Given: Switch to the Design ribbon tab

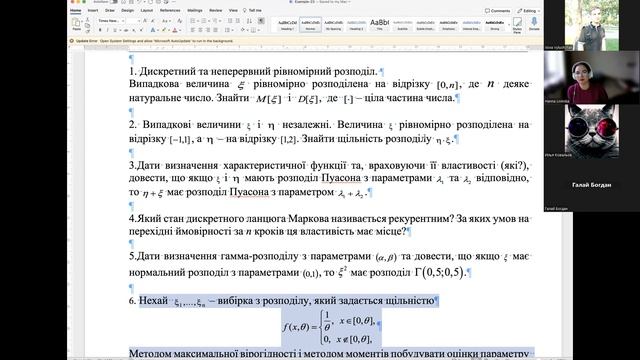Looking at the screenshot, I should coord(127,10).
